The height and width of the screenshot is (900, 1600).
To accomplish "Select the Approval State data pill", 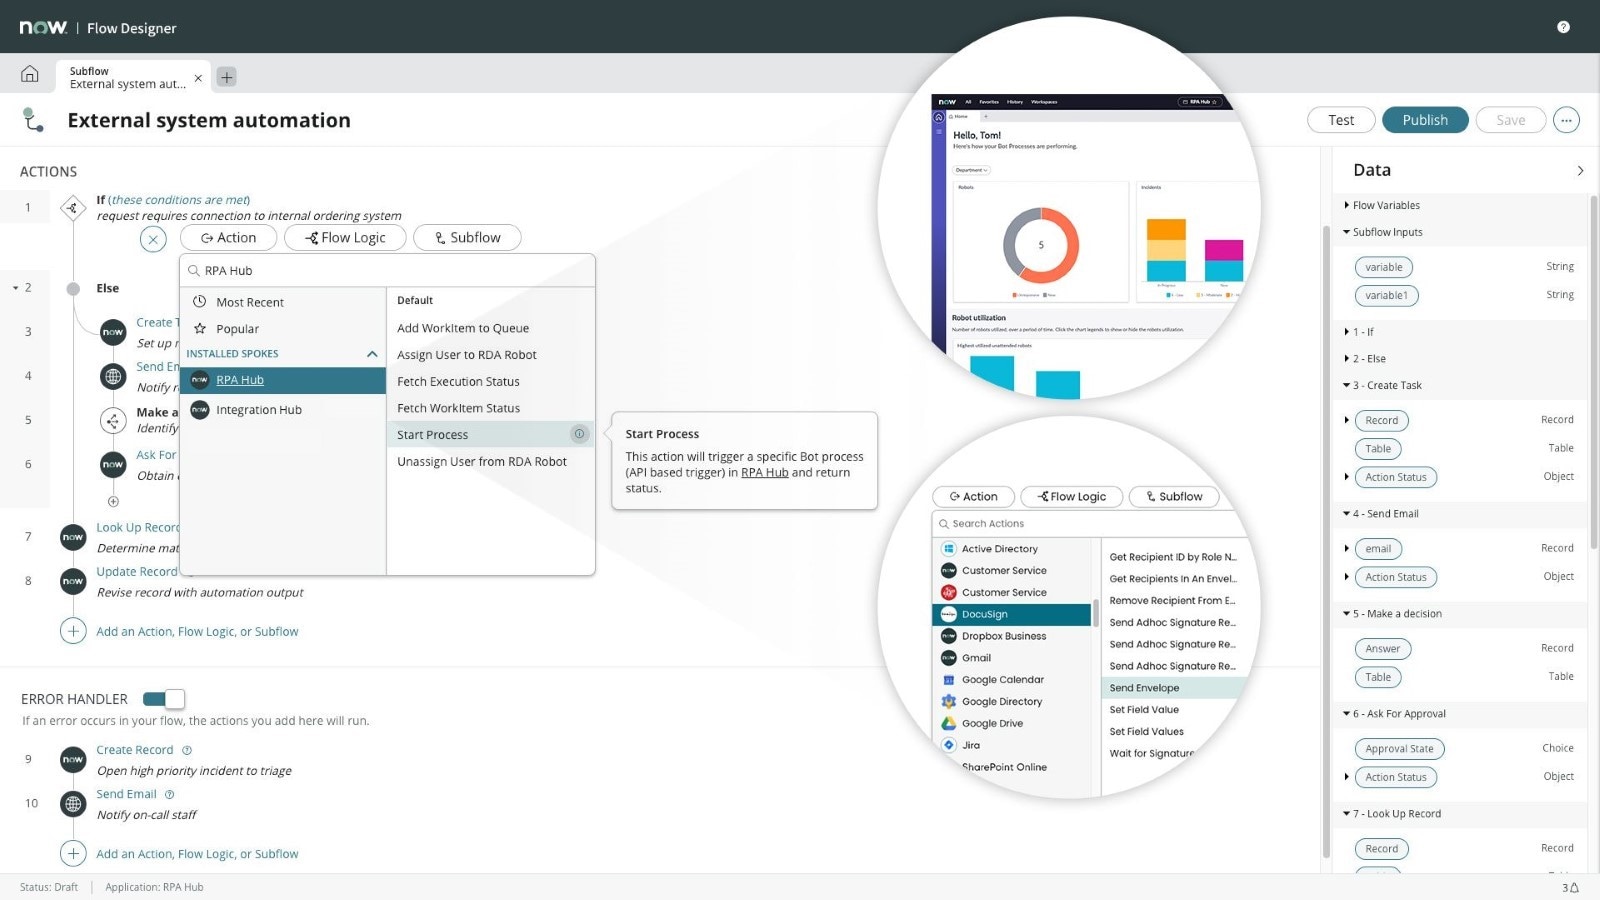I will coord(1399,749).
